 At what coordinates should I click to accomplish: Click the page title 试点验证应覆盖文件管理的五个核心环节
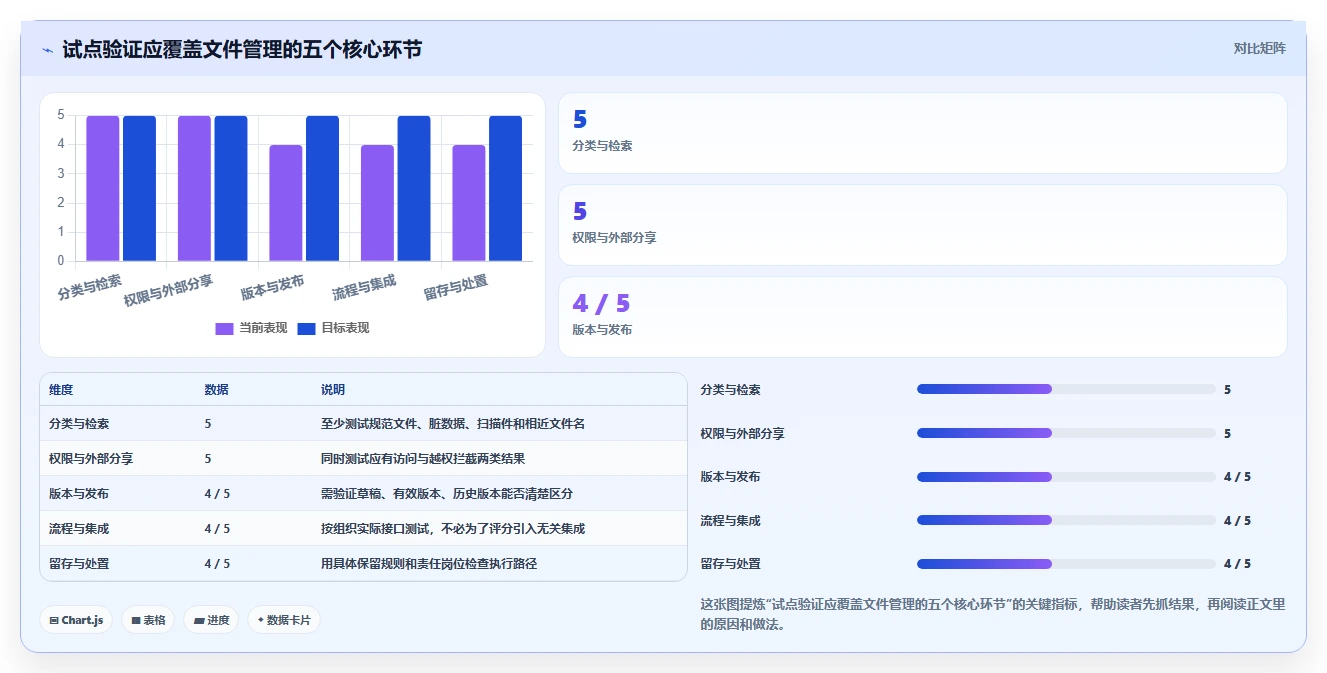[x=242, y=49]
